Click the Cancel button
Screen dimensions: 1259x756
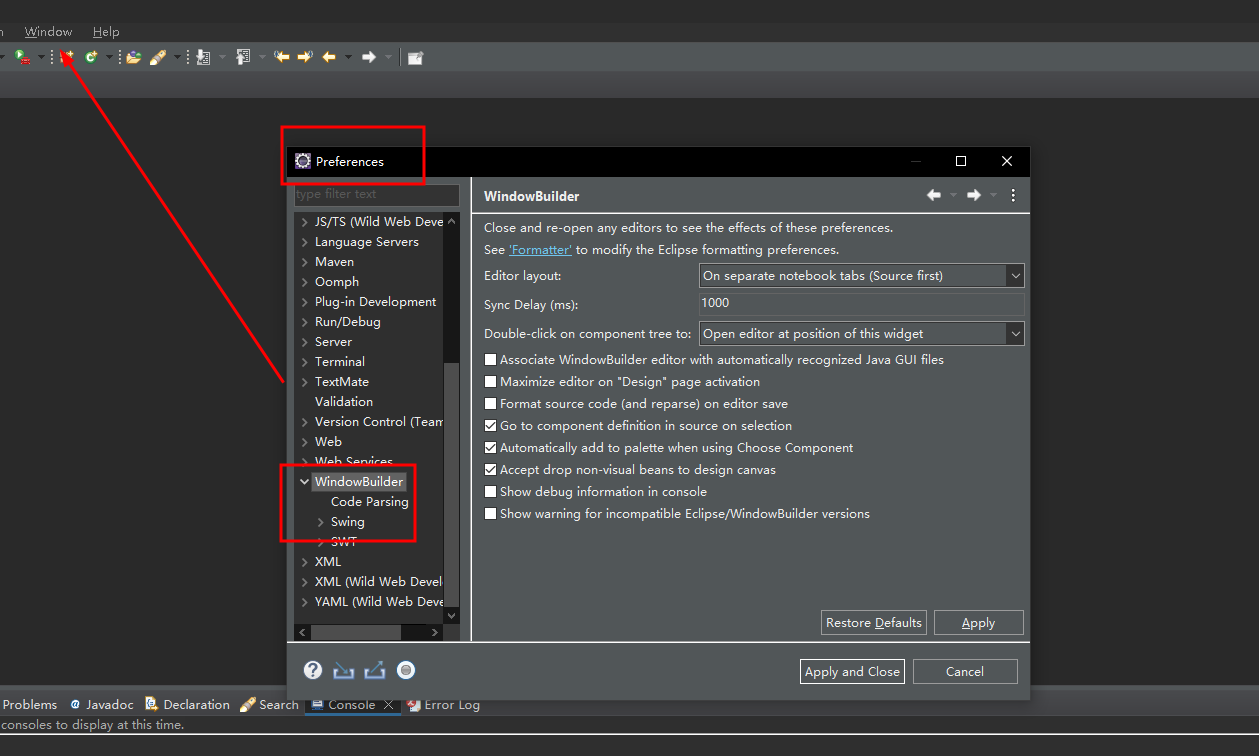coord(965,671)
